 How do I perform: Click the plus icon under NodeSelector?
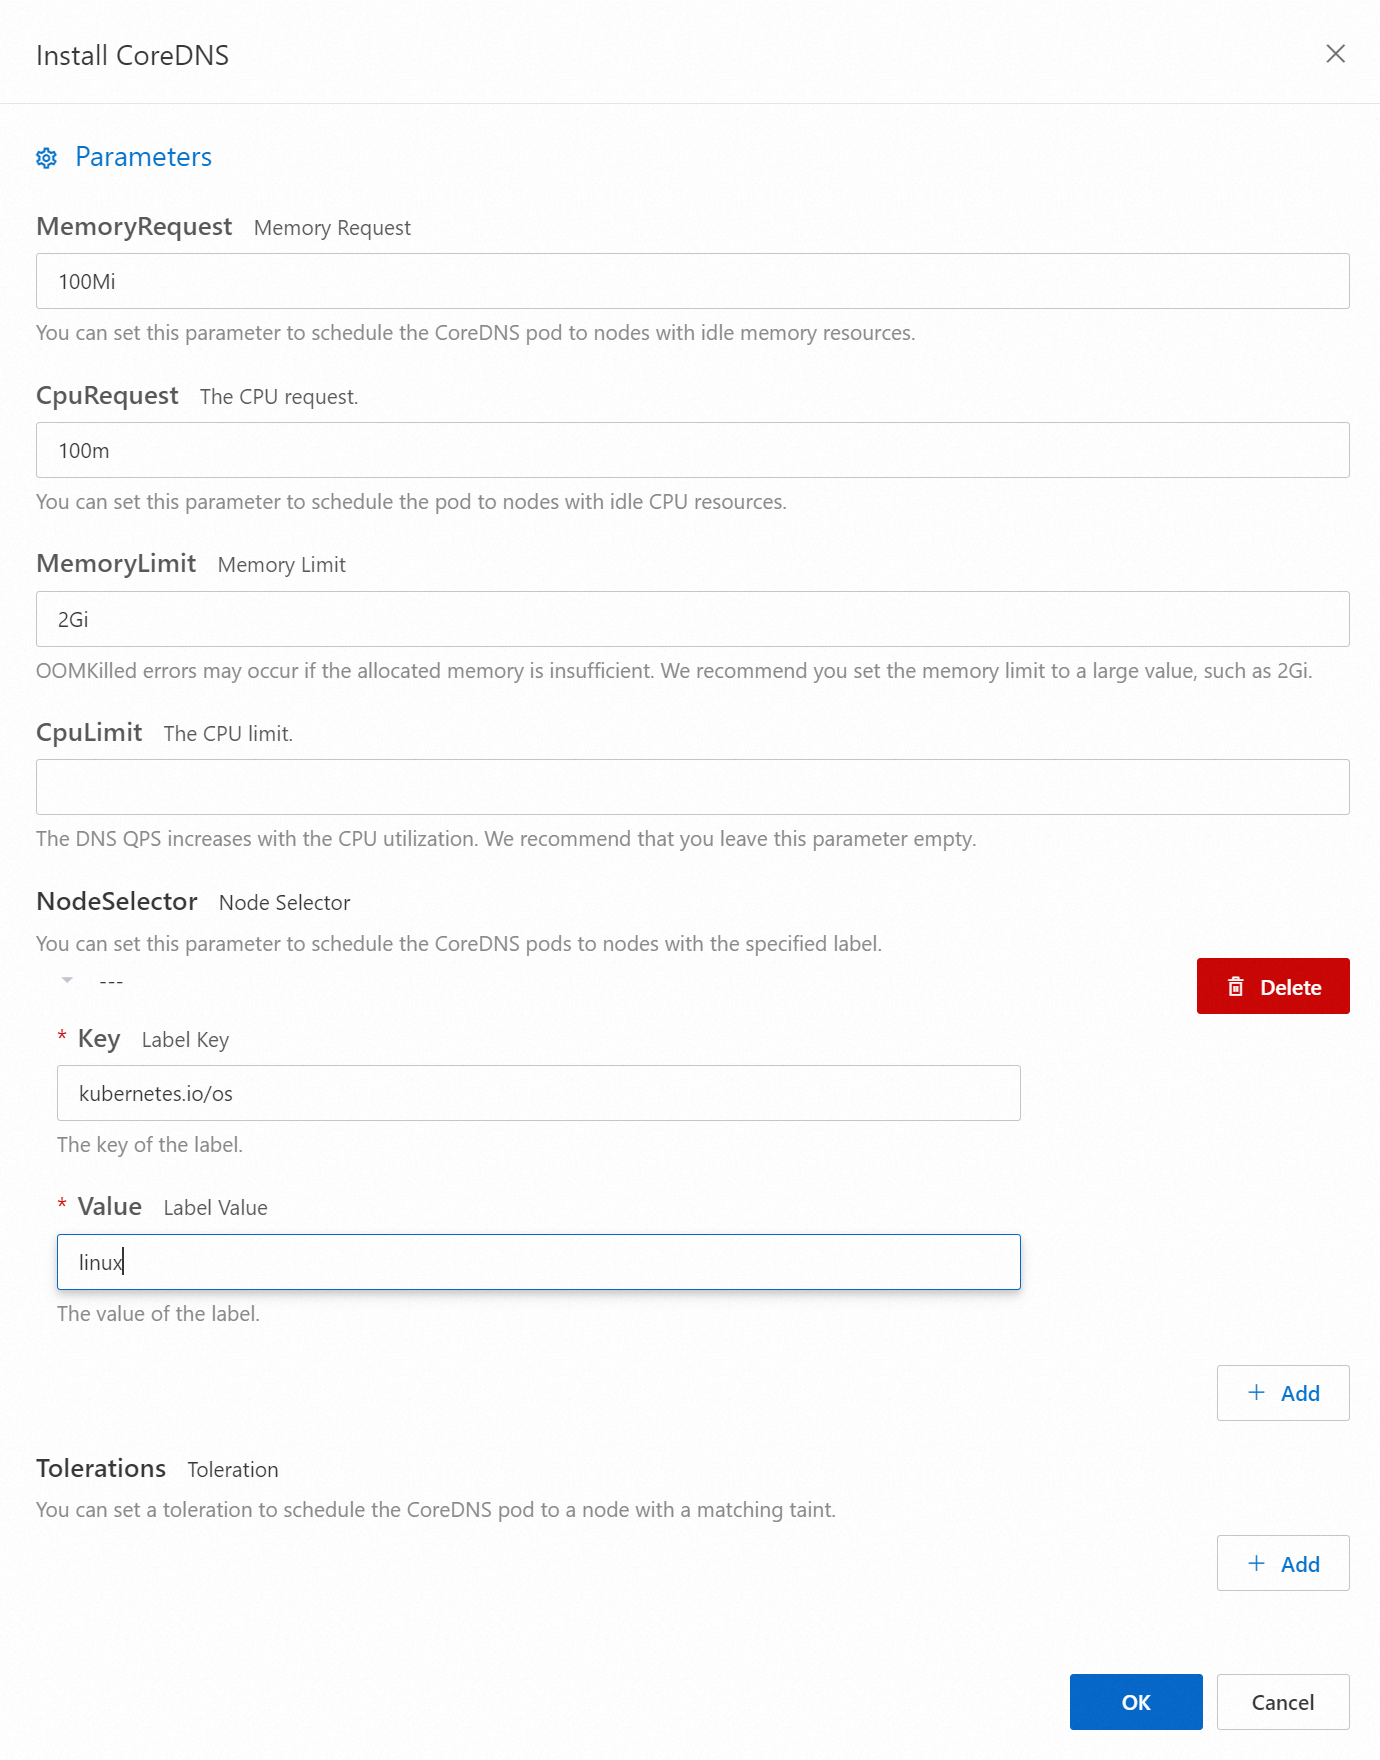click(x=1257, y=1392)
